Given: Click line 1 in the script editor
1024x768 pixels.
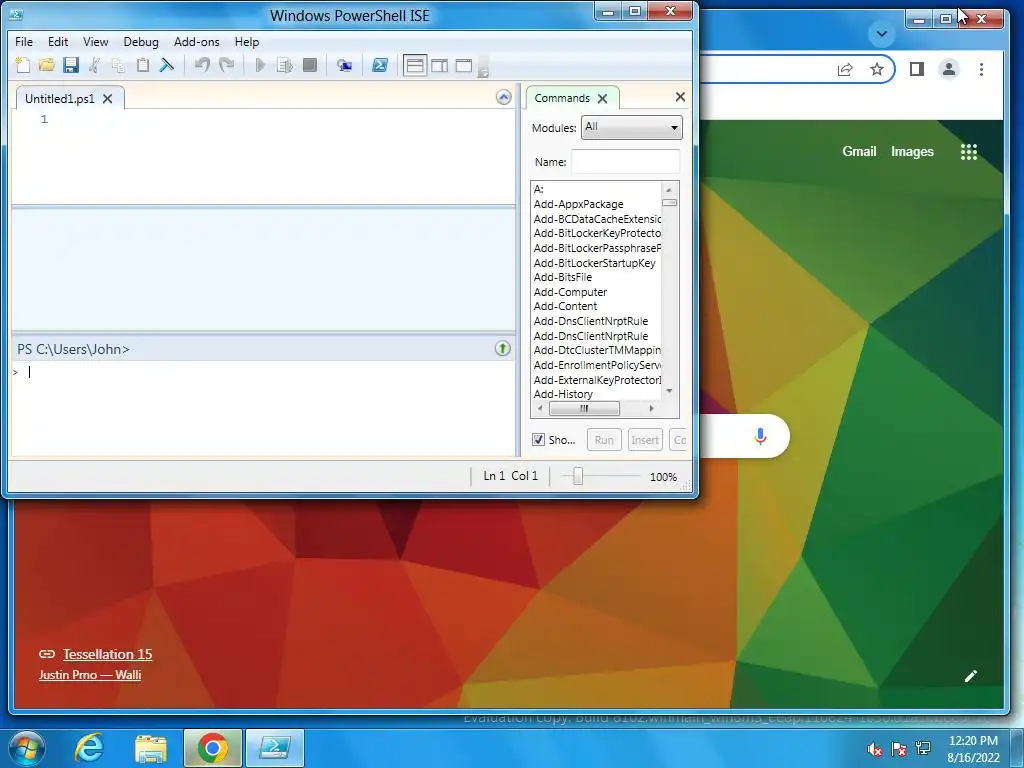Looking at the screenshot, I should click(x=281, y=119).
